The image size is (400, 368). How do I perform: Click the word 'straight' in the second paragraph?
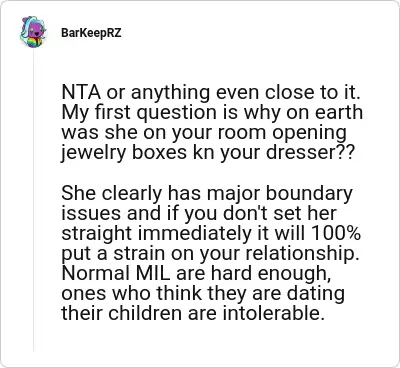97,234
